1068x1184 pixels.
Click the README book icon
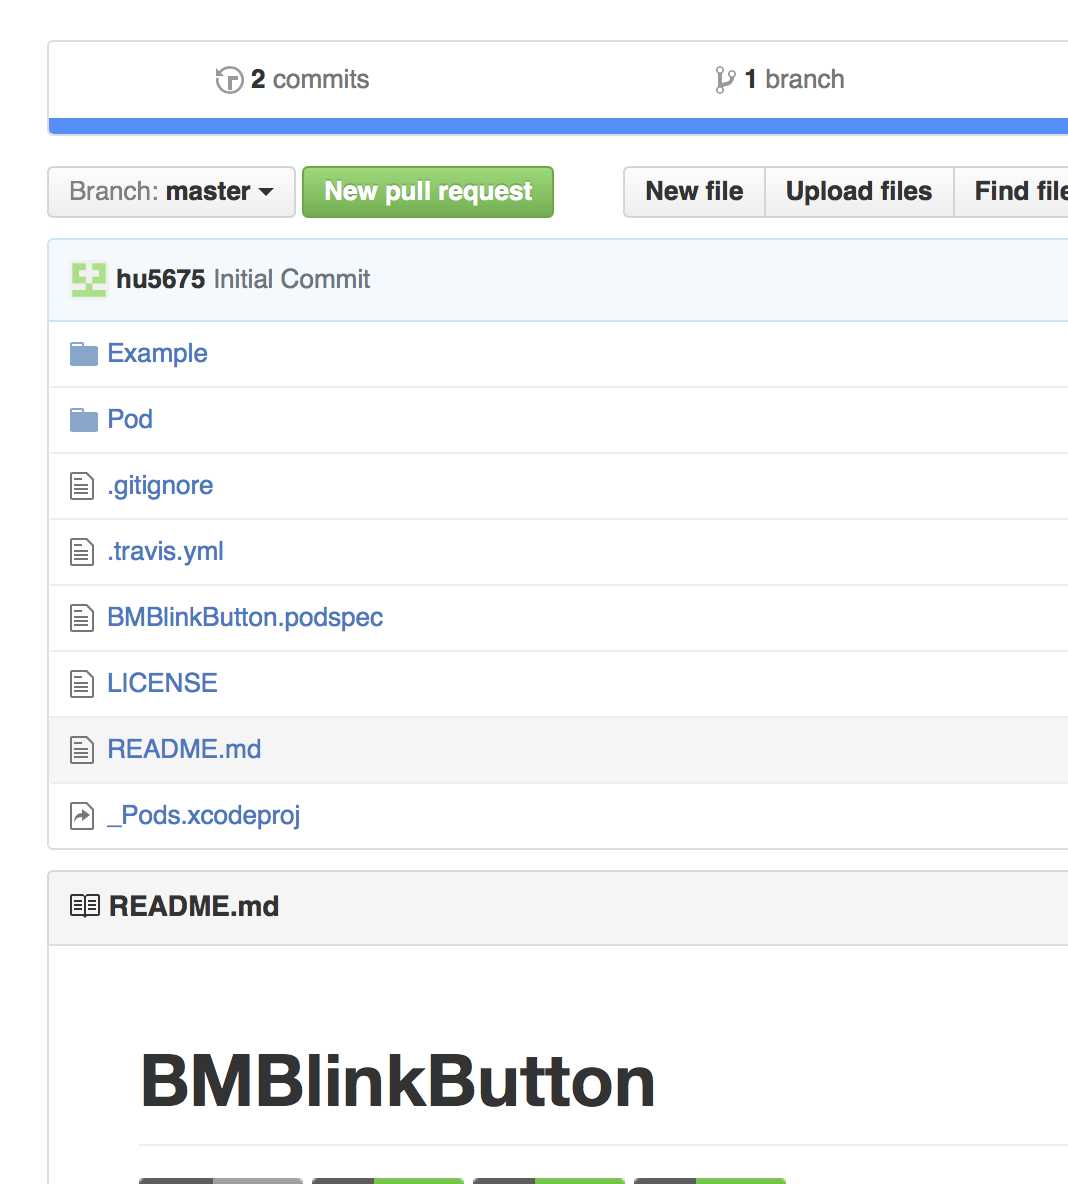pyautogui.click(x=85, y=906)
